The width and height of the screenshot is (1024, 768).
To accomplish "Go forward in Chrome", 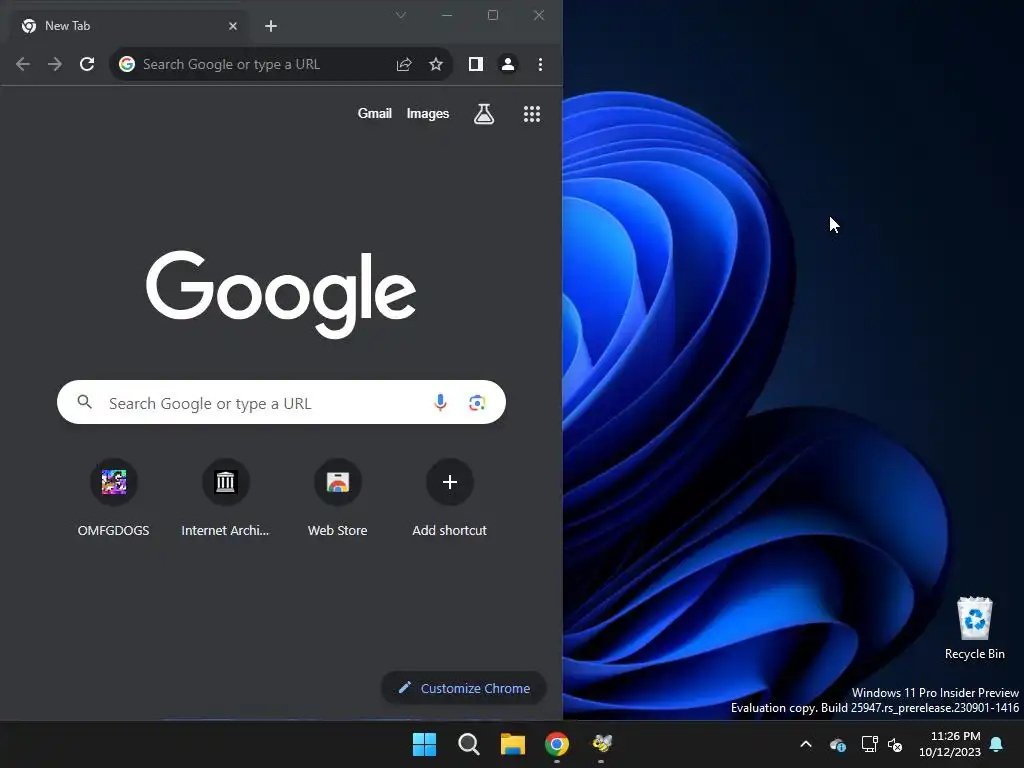I will tap(55, 64).
